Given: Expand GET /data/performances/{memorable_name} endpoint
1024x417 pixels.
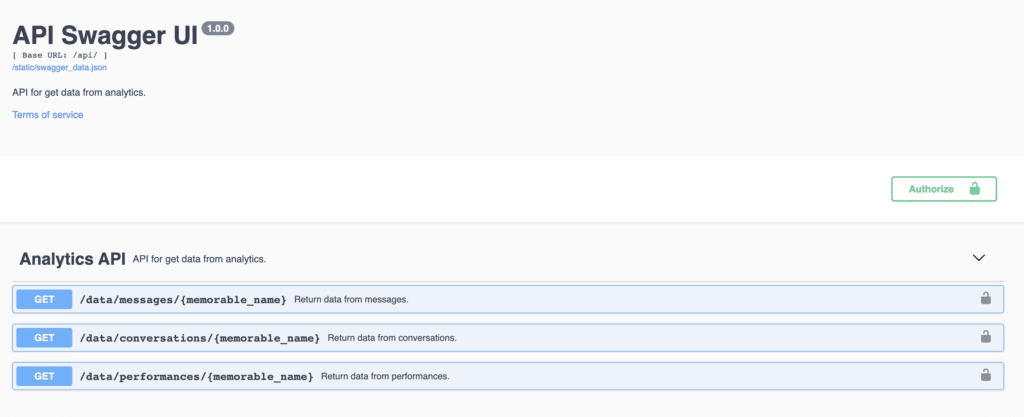Looking at the screenshot, I should point(508,376).
